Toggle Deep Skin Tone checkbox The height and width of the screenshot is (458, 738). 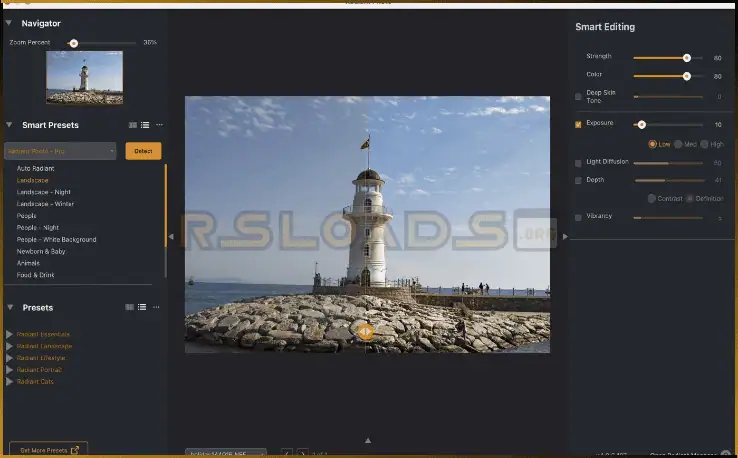pyautogui.click(x=578, y=96)
